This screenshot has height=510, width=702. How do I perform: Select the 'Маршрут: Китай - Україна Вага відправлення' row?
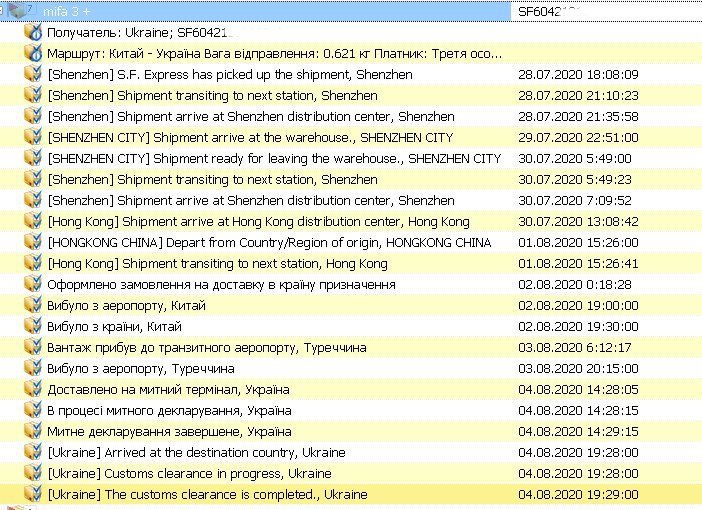pos(274,54)
